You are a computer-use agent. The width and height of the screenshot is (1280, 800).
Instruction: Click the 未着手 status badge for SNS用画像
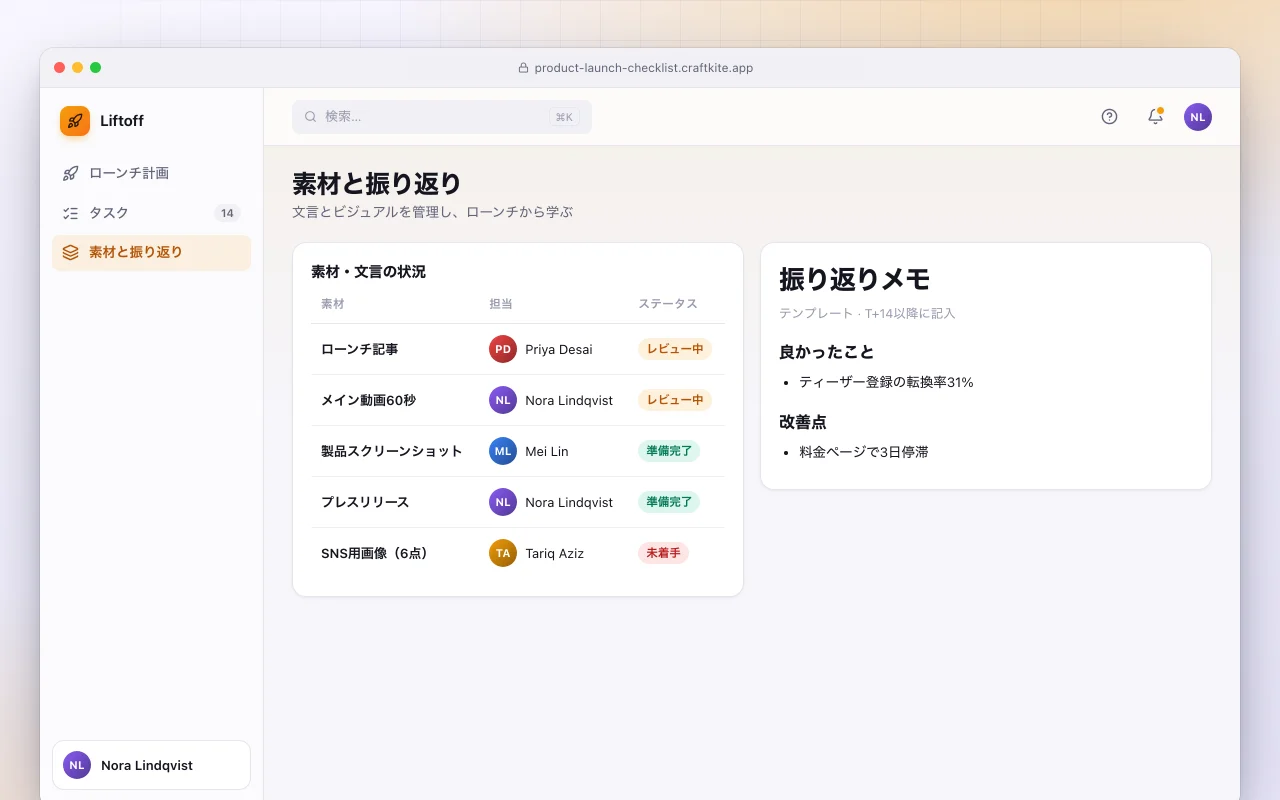click(663, 553)
